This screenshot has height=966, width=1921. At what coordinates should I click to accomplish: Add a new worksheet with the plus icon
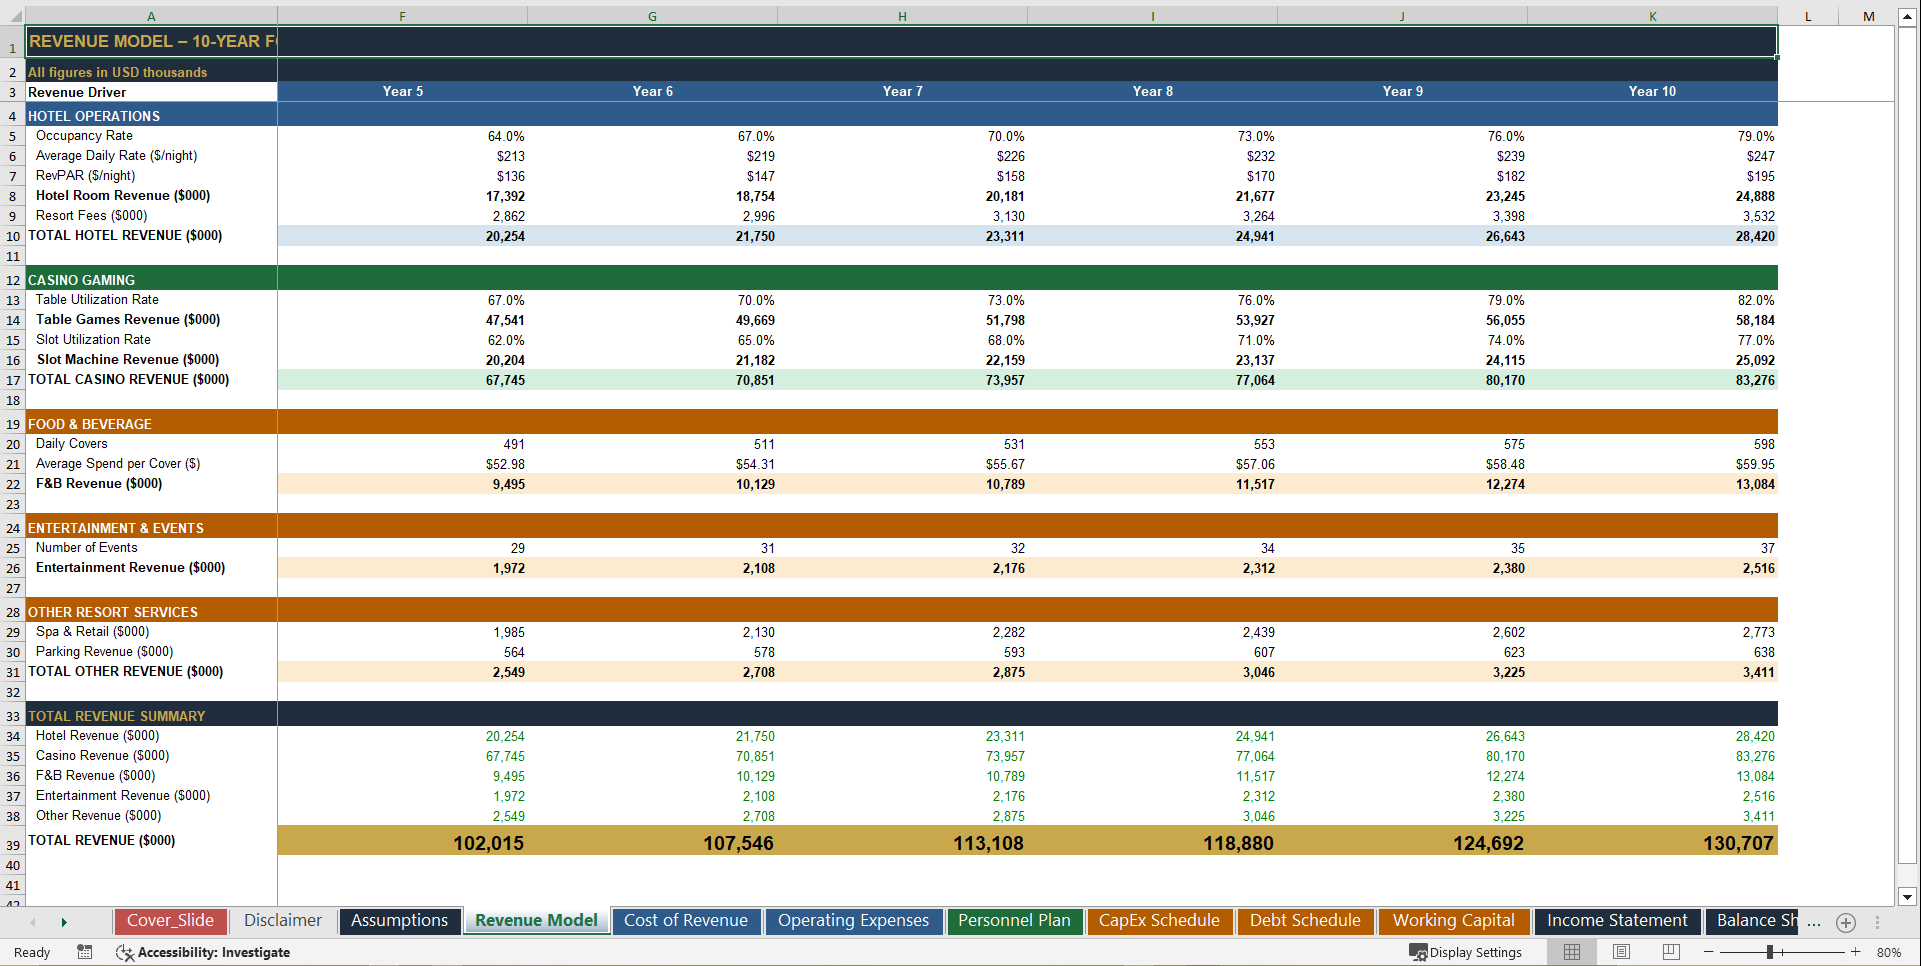[x=1845, y=921]
